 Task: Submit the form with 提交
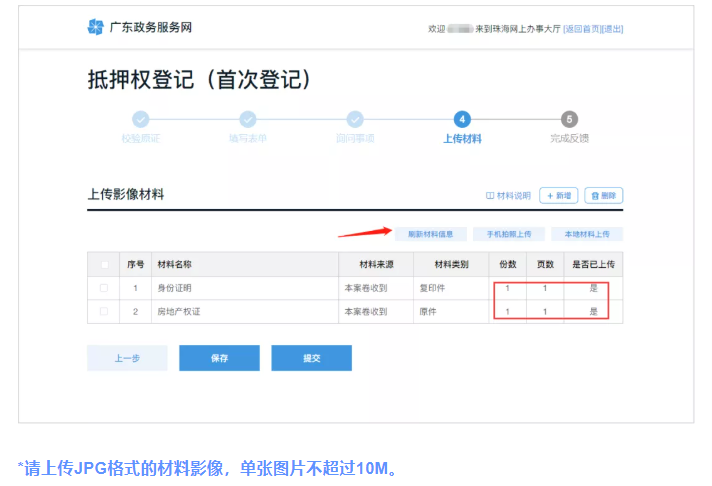[x=311, y=358]
